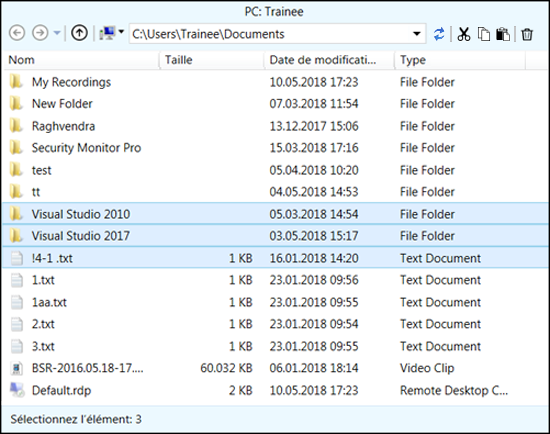The image size is (550, 434).
Task: Expand the drive selector dropdown arrow
Action: click(x=121, y=32)
